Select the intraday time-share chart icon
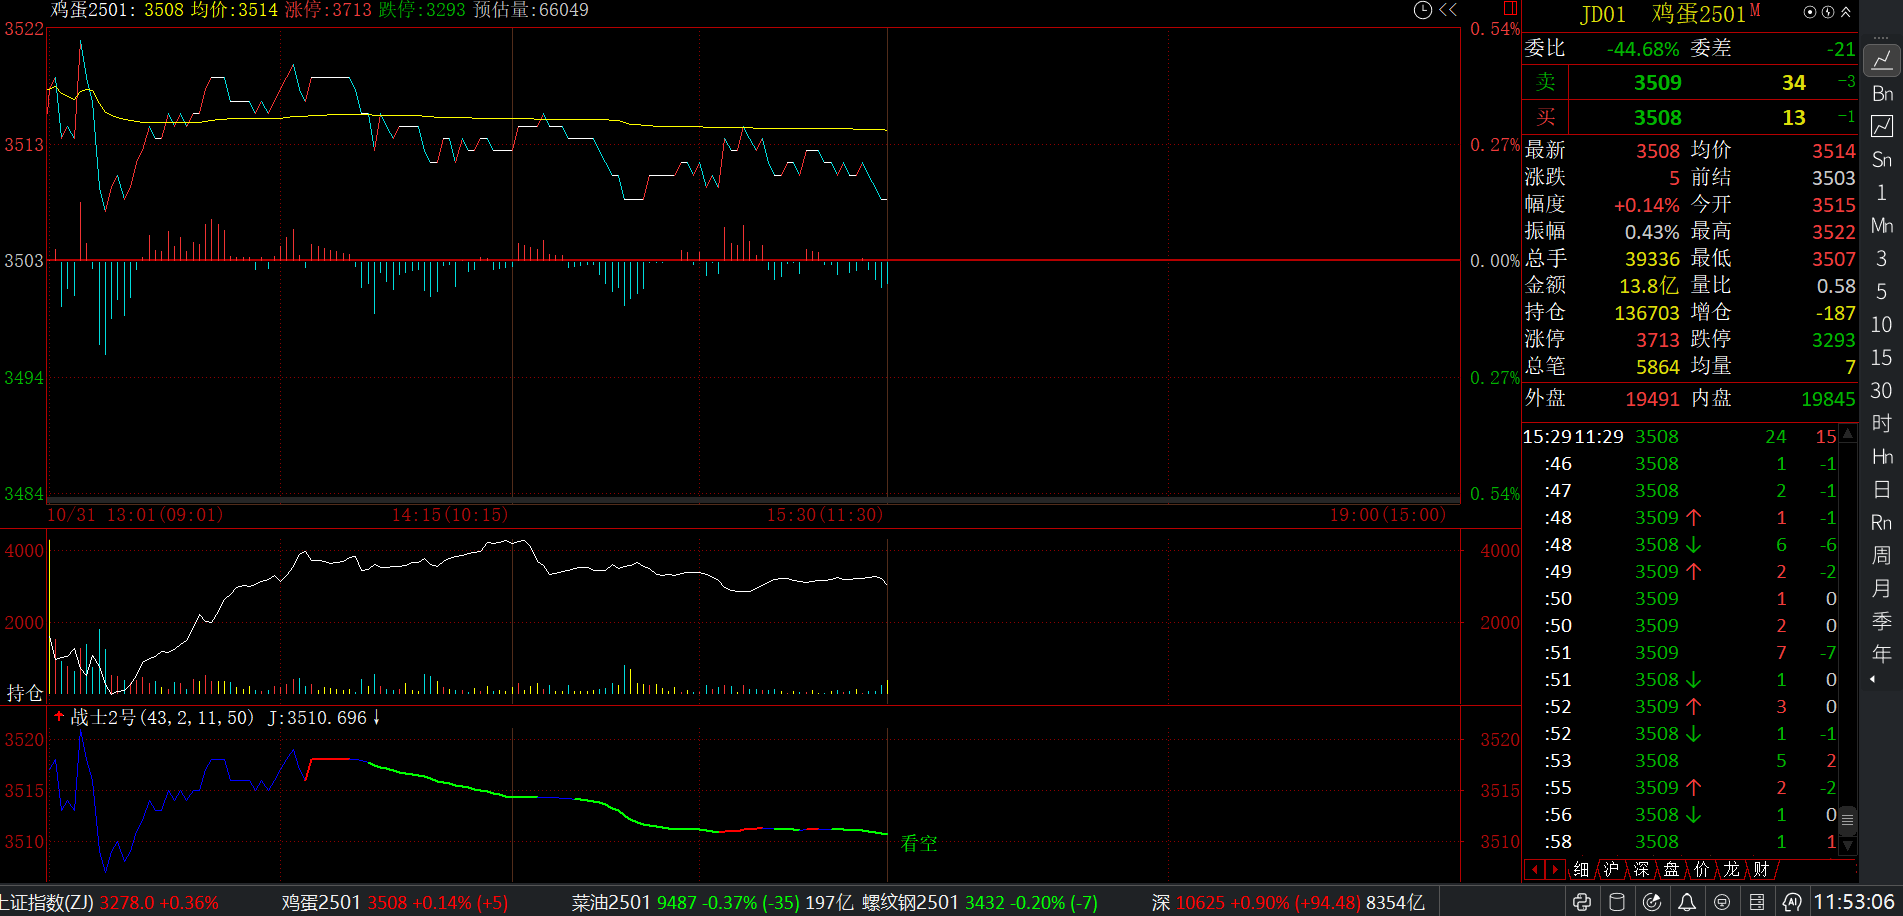1903x916 pixels. pos(1881,60)
